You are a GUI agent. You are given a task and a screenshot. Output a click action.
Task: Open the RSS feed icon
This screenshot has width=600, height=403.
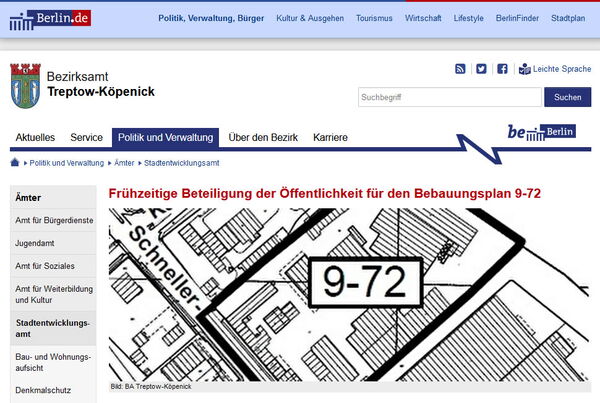460,69
